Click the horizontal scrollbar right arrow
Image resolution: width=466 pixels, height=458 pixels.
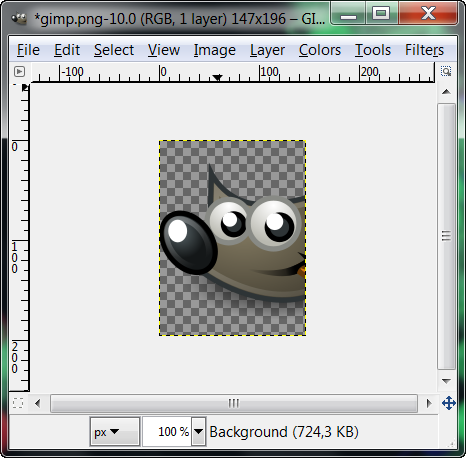pyautogui.click(x=429, y=403)
